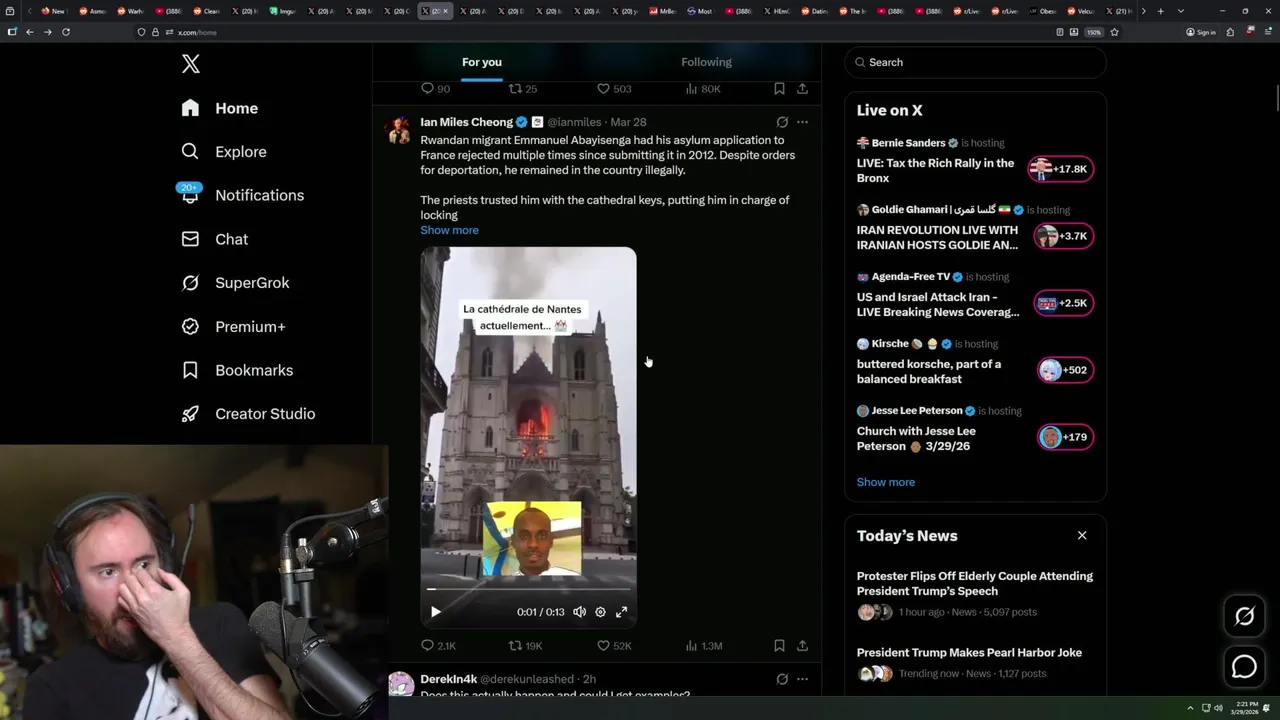Open Home in the left sidebar
The height and width of the screenshot is (720, 1280).
220,108
